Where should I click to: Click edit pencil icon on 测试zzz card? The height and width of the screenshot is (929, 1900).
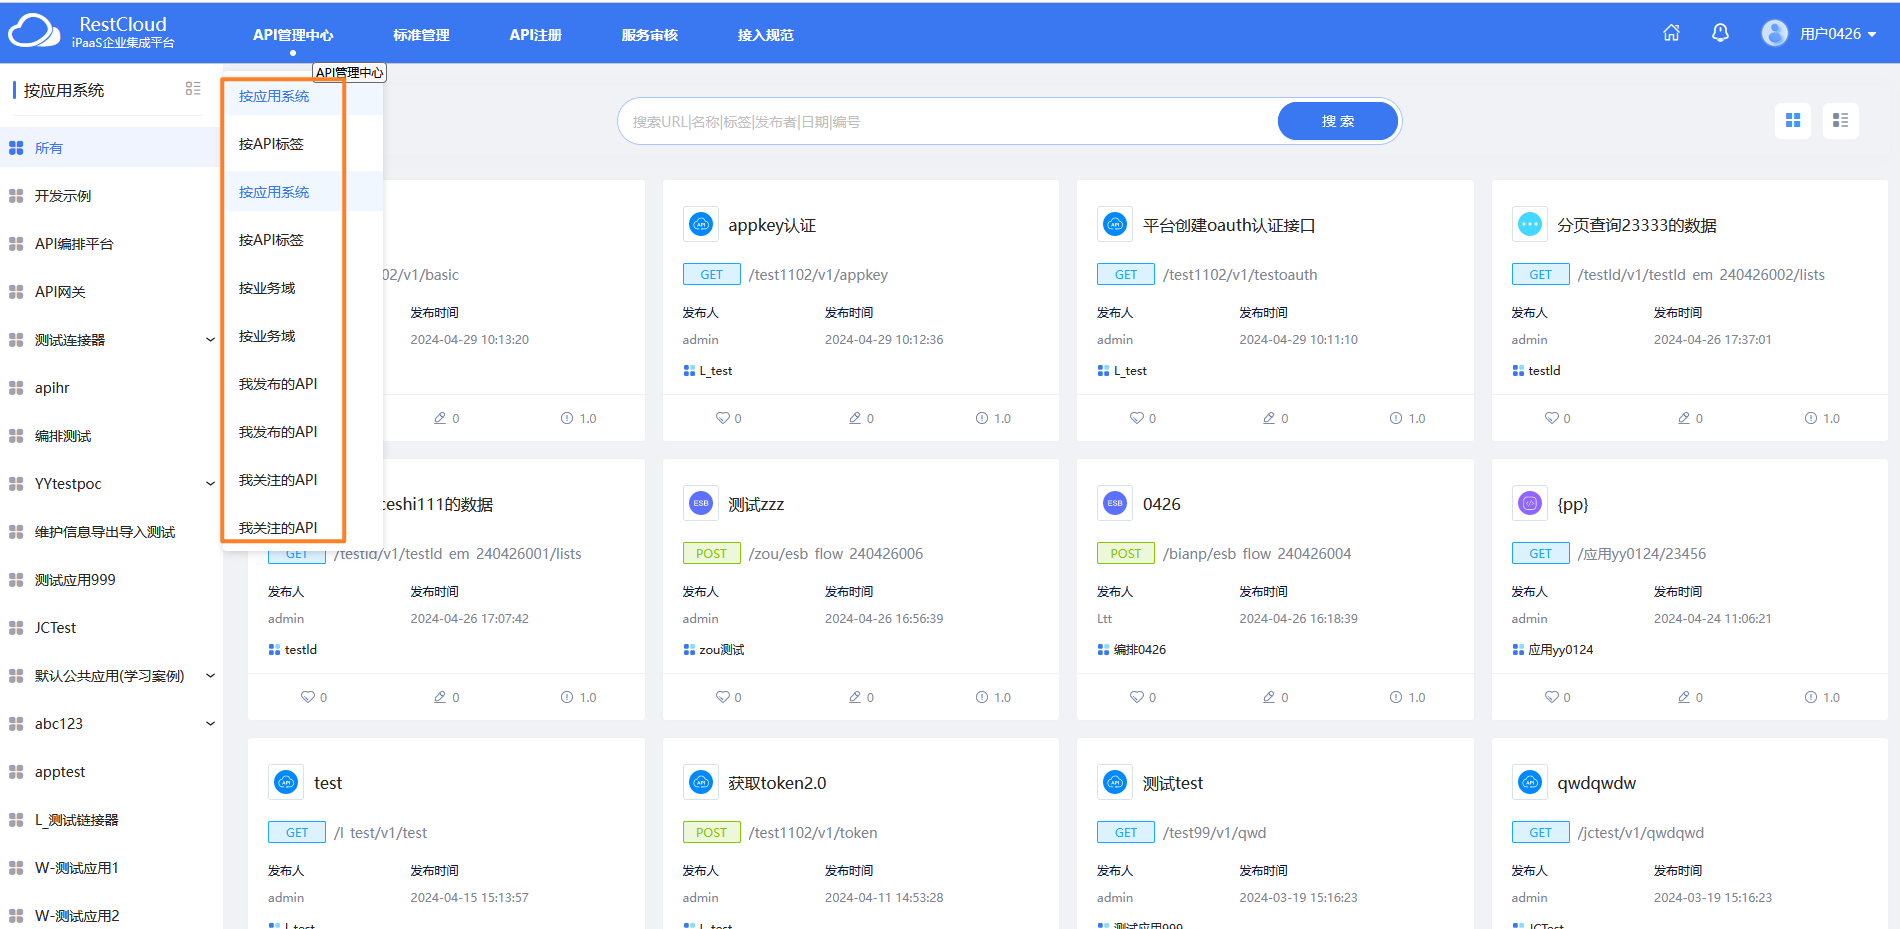(x=855, y=697)
